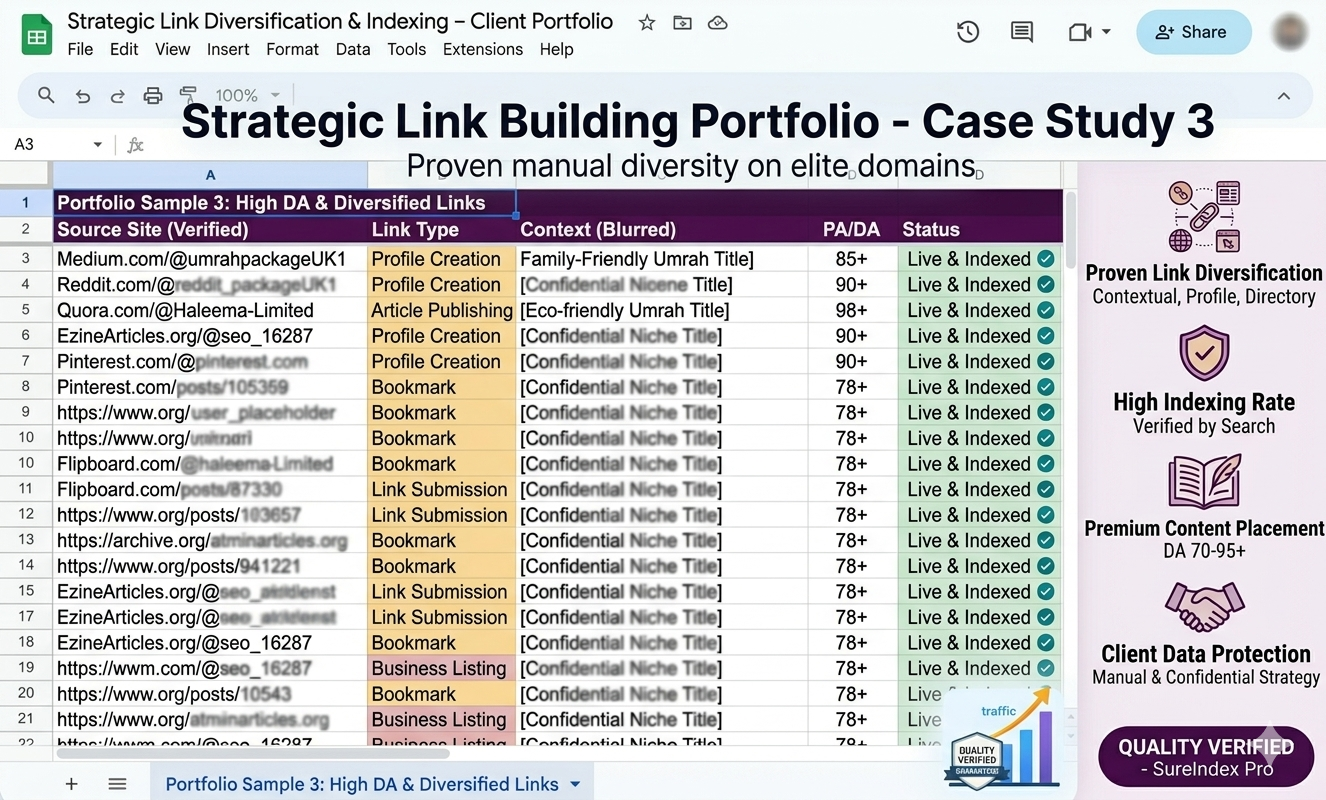Collapse the toolbar using the chevron

pyautogui.click(x=1284, y=95)
